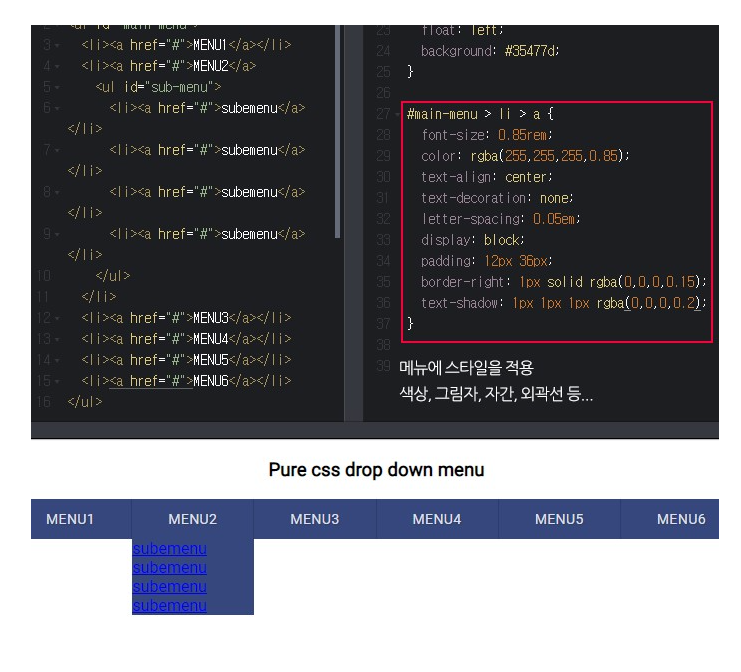Click the Pure css drop down menu heading

point(376,470)
